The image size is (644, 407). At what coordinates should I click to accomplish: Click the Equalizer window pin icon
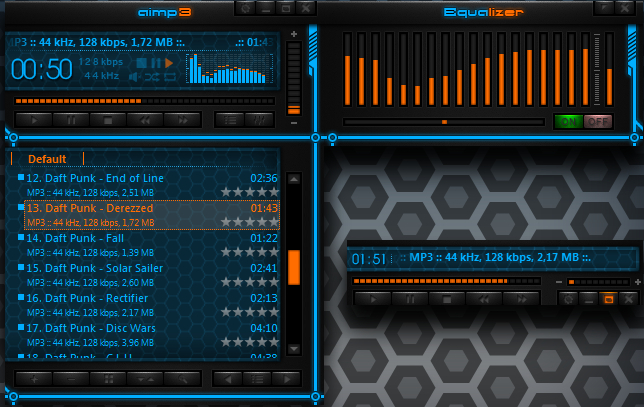click(605, 8)
